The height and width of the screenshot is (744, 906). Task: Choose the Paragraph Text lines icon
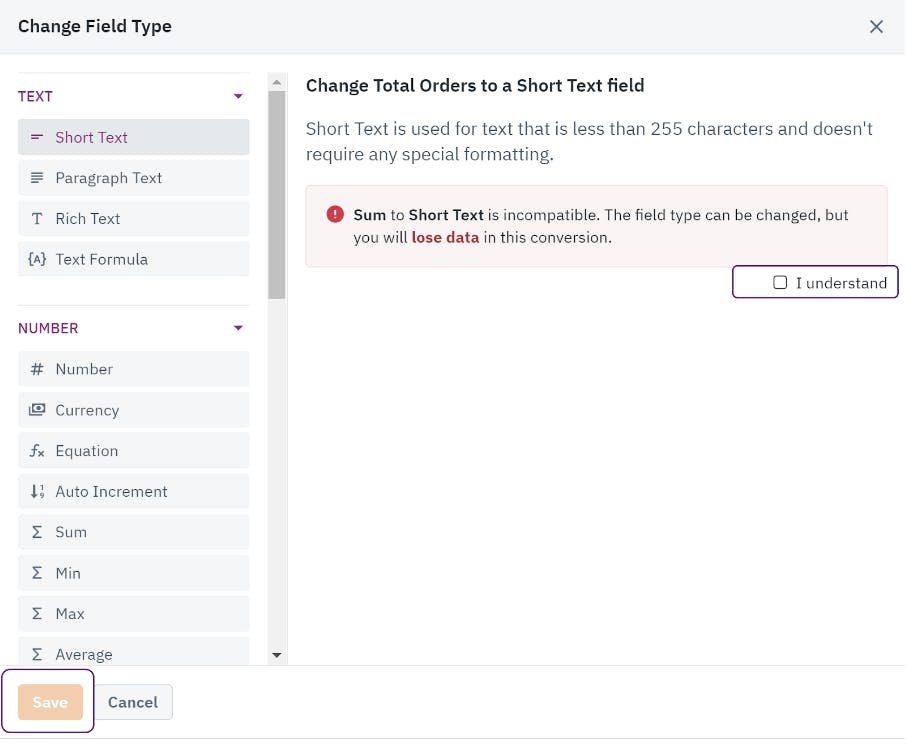pos(36,177)
